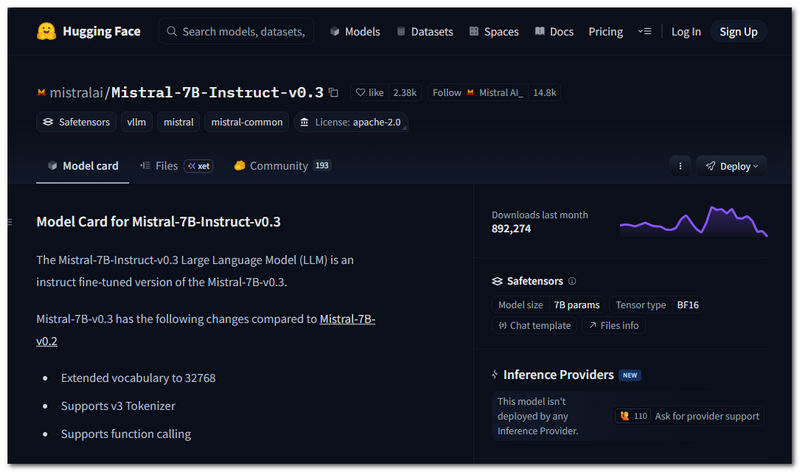800x472 pixels.
Task: Follow the Mistral AI organization
Action: click(447, 92)
